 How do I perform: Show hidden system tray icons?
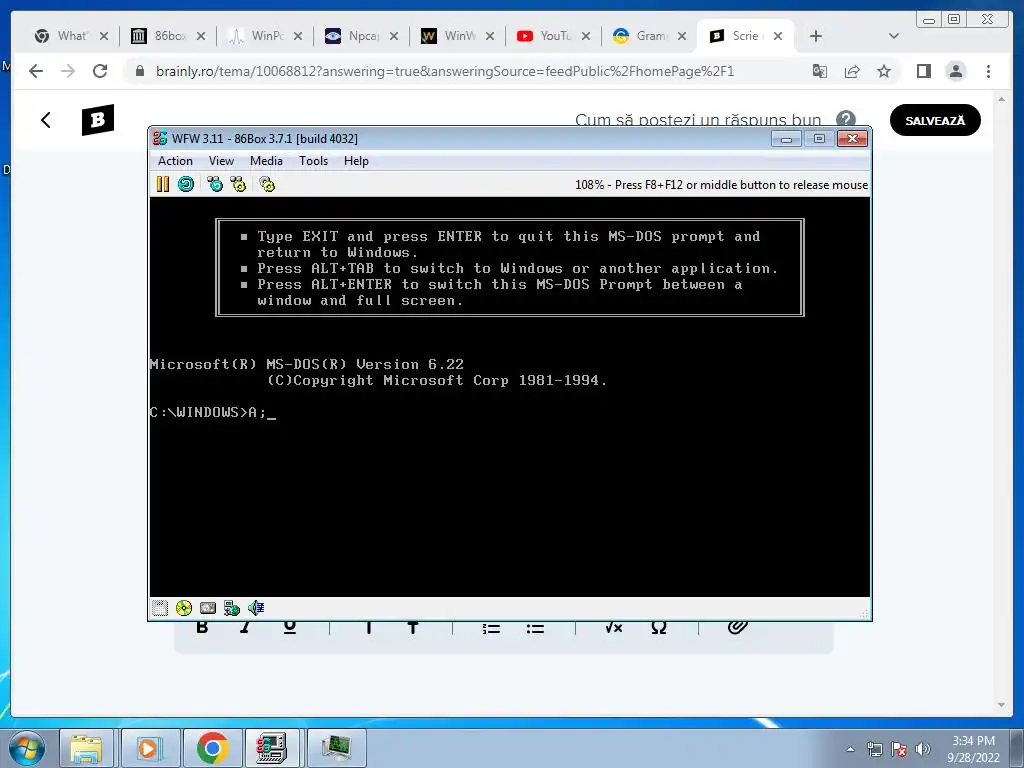coord(850,749)
